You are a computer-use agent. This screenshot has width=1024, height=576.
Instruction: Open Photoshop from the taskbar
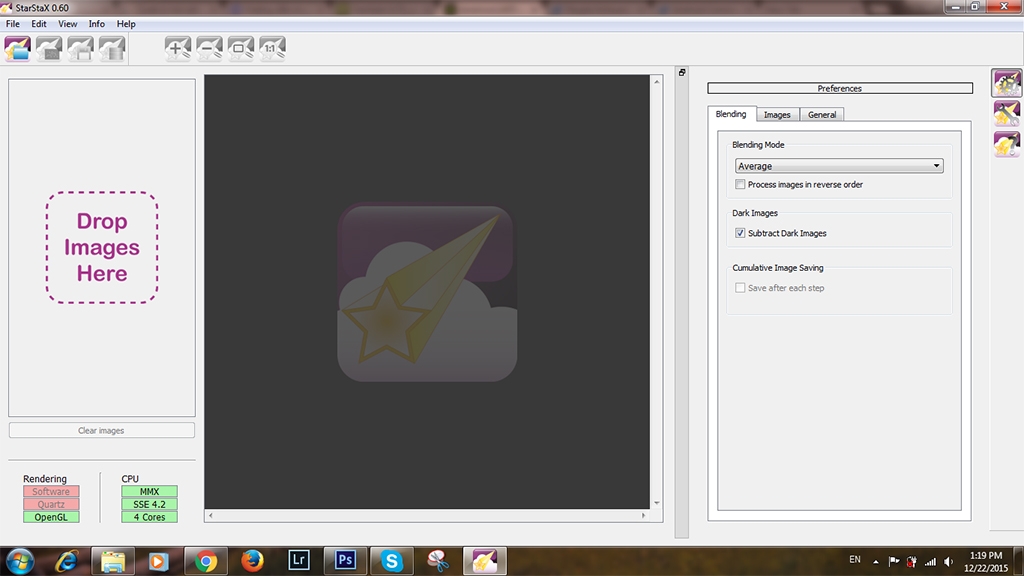[x=345, y=560]
